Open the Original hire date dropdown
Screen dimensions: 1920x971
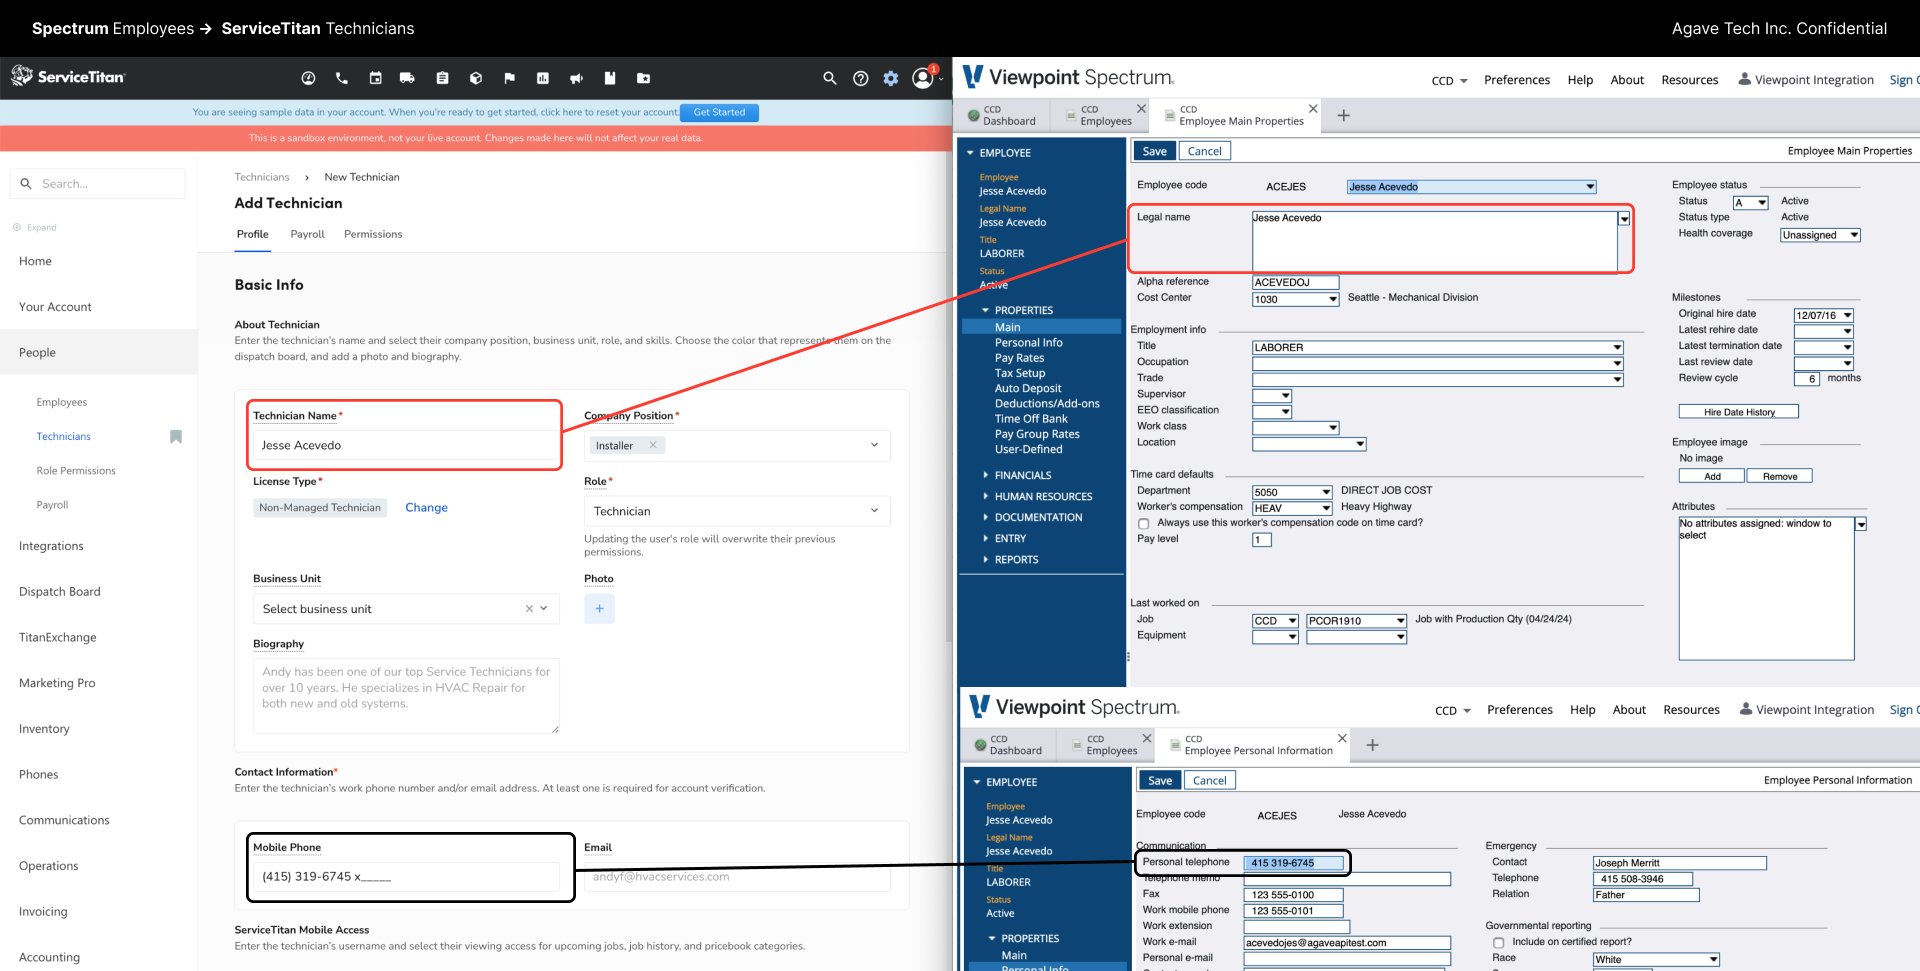1848,316
